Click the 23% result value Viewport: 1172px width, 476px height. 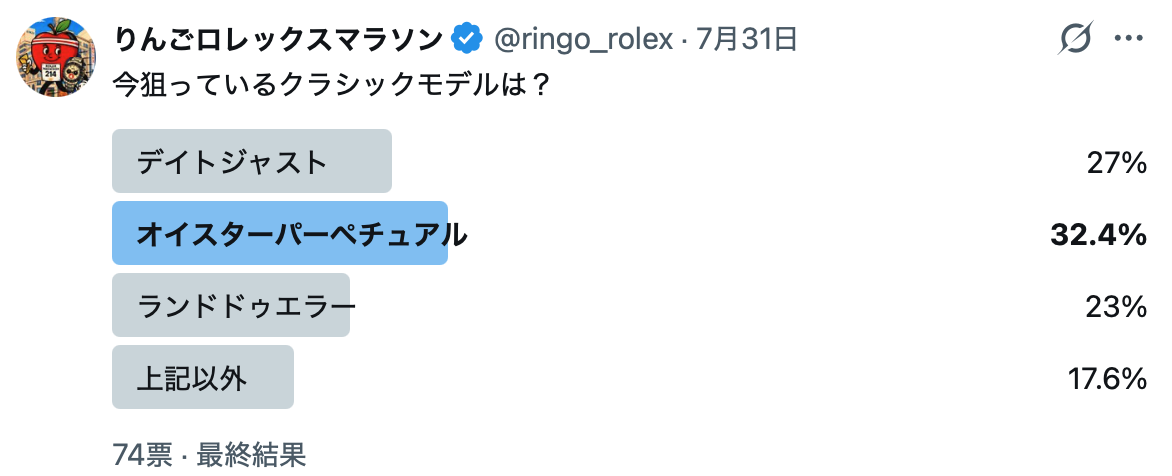[x=1117, y=307]
